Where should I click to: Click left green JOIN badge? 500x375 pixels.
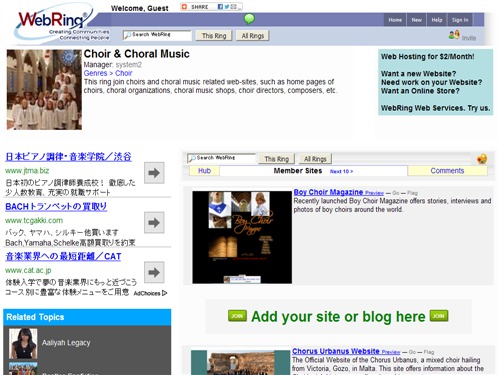(x=237, y=316)
